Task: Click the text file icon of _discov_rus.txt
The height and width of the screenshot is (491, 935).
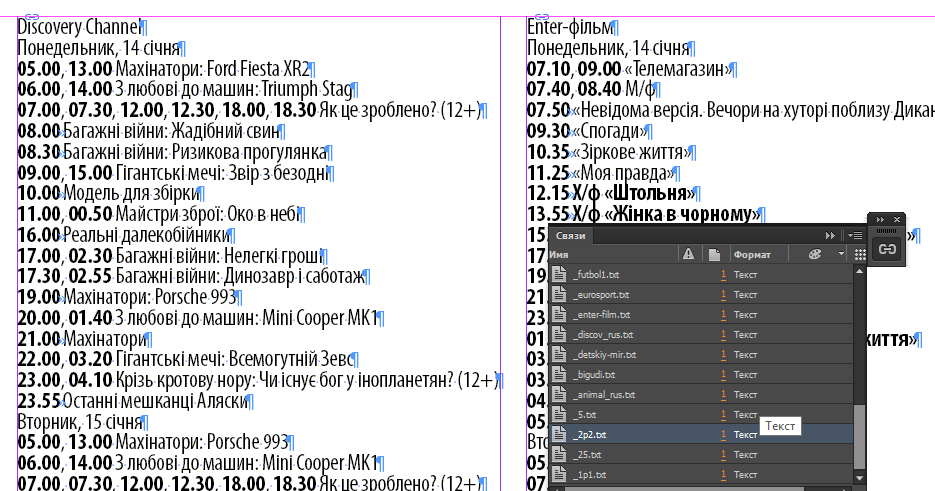Action: 559,335
